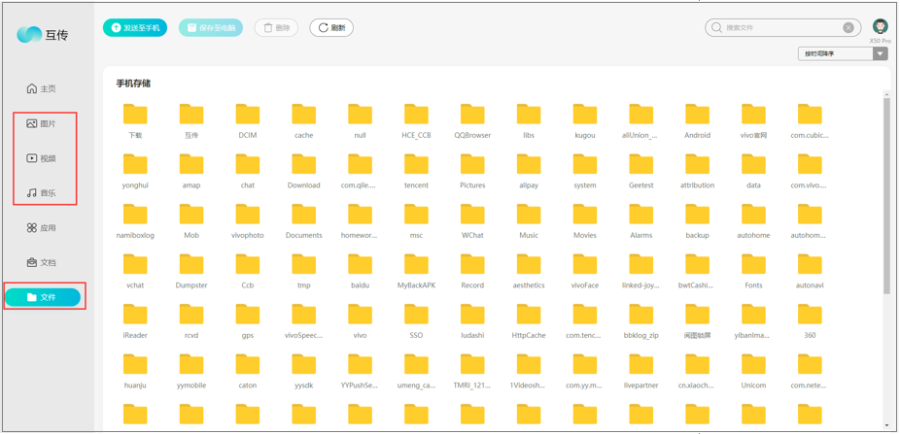Click the 发送至手机 send to phone button
Viewport: 900px width, 434px height.
pos(135,28)
